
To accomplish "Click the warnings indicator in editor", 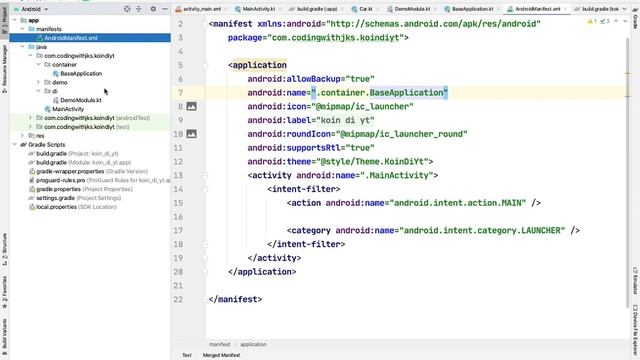I will tap(592, 21).
